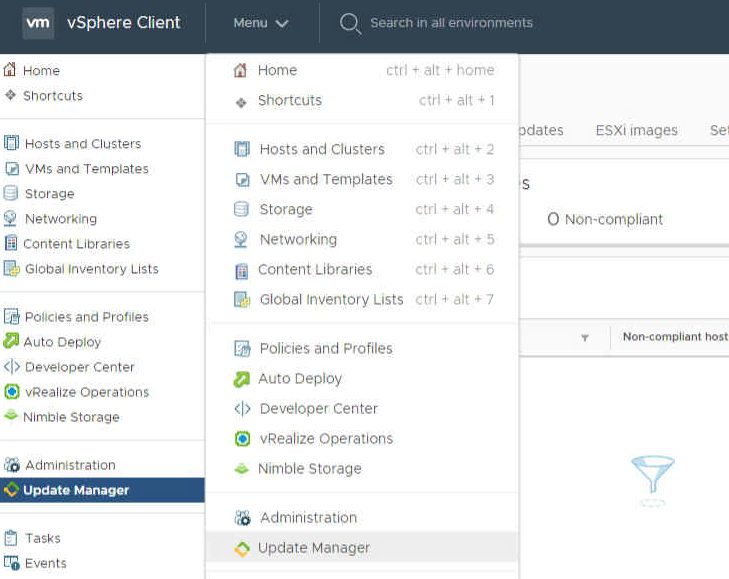This screenshot has width=729, height=579.
Task: Click Policies and Profiles icon in sidebar
Action: click(12, 316)
